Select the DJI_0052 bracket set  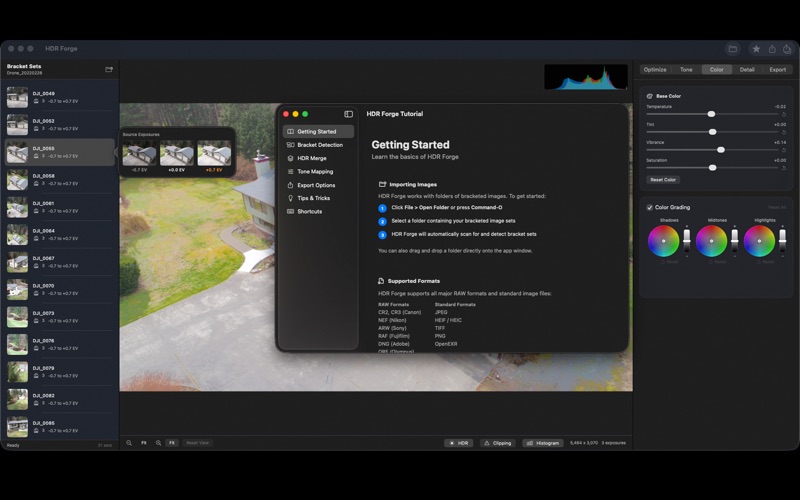tap(60, 125)
